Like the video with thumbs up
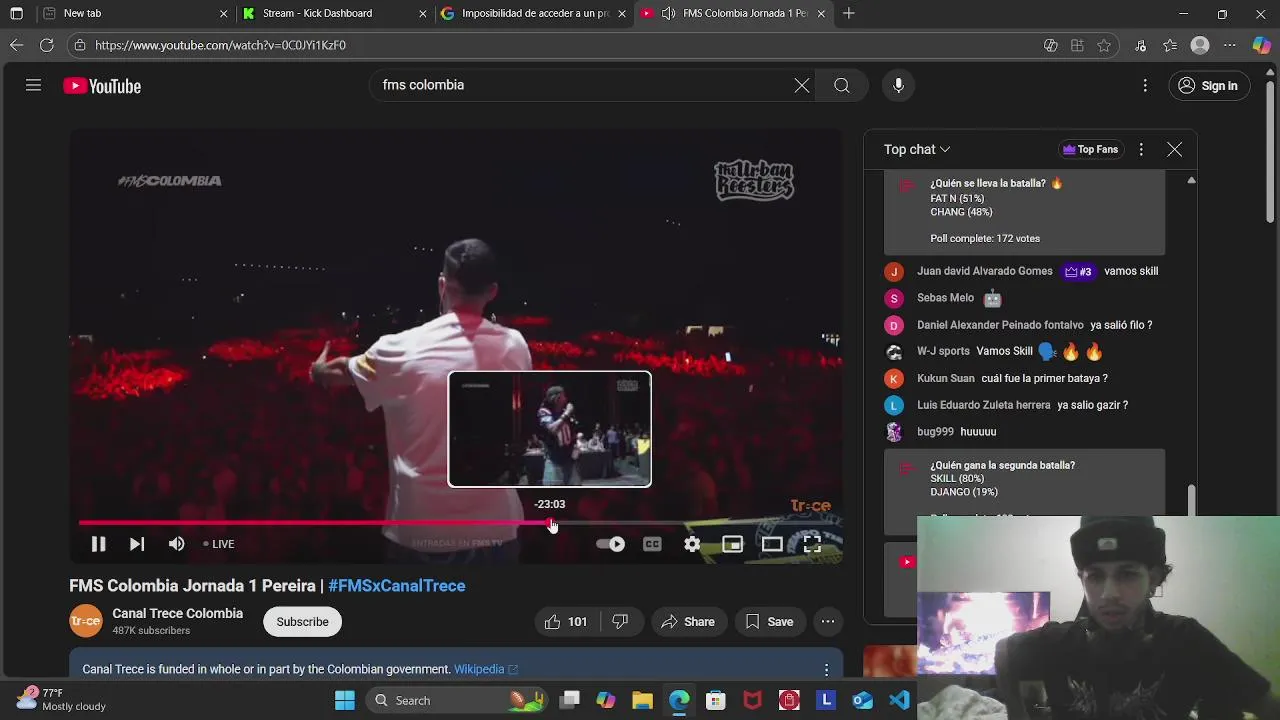 565,622
